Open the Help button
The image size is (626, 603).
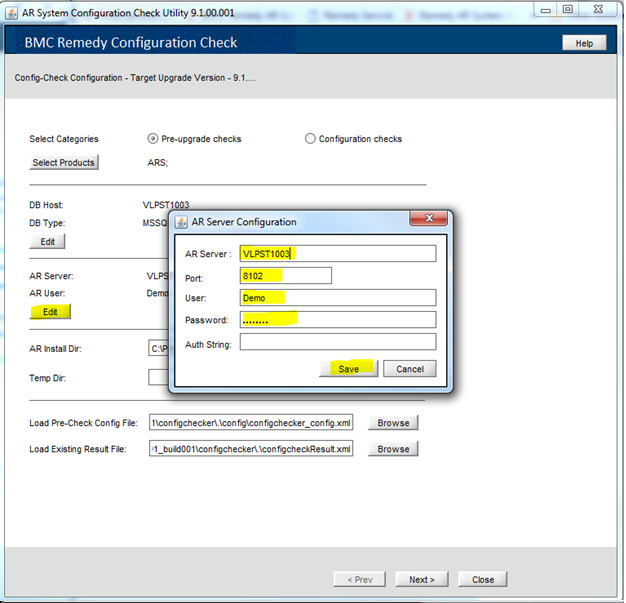tap(584, 43)
